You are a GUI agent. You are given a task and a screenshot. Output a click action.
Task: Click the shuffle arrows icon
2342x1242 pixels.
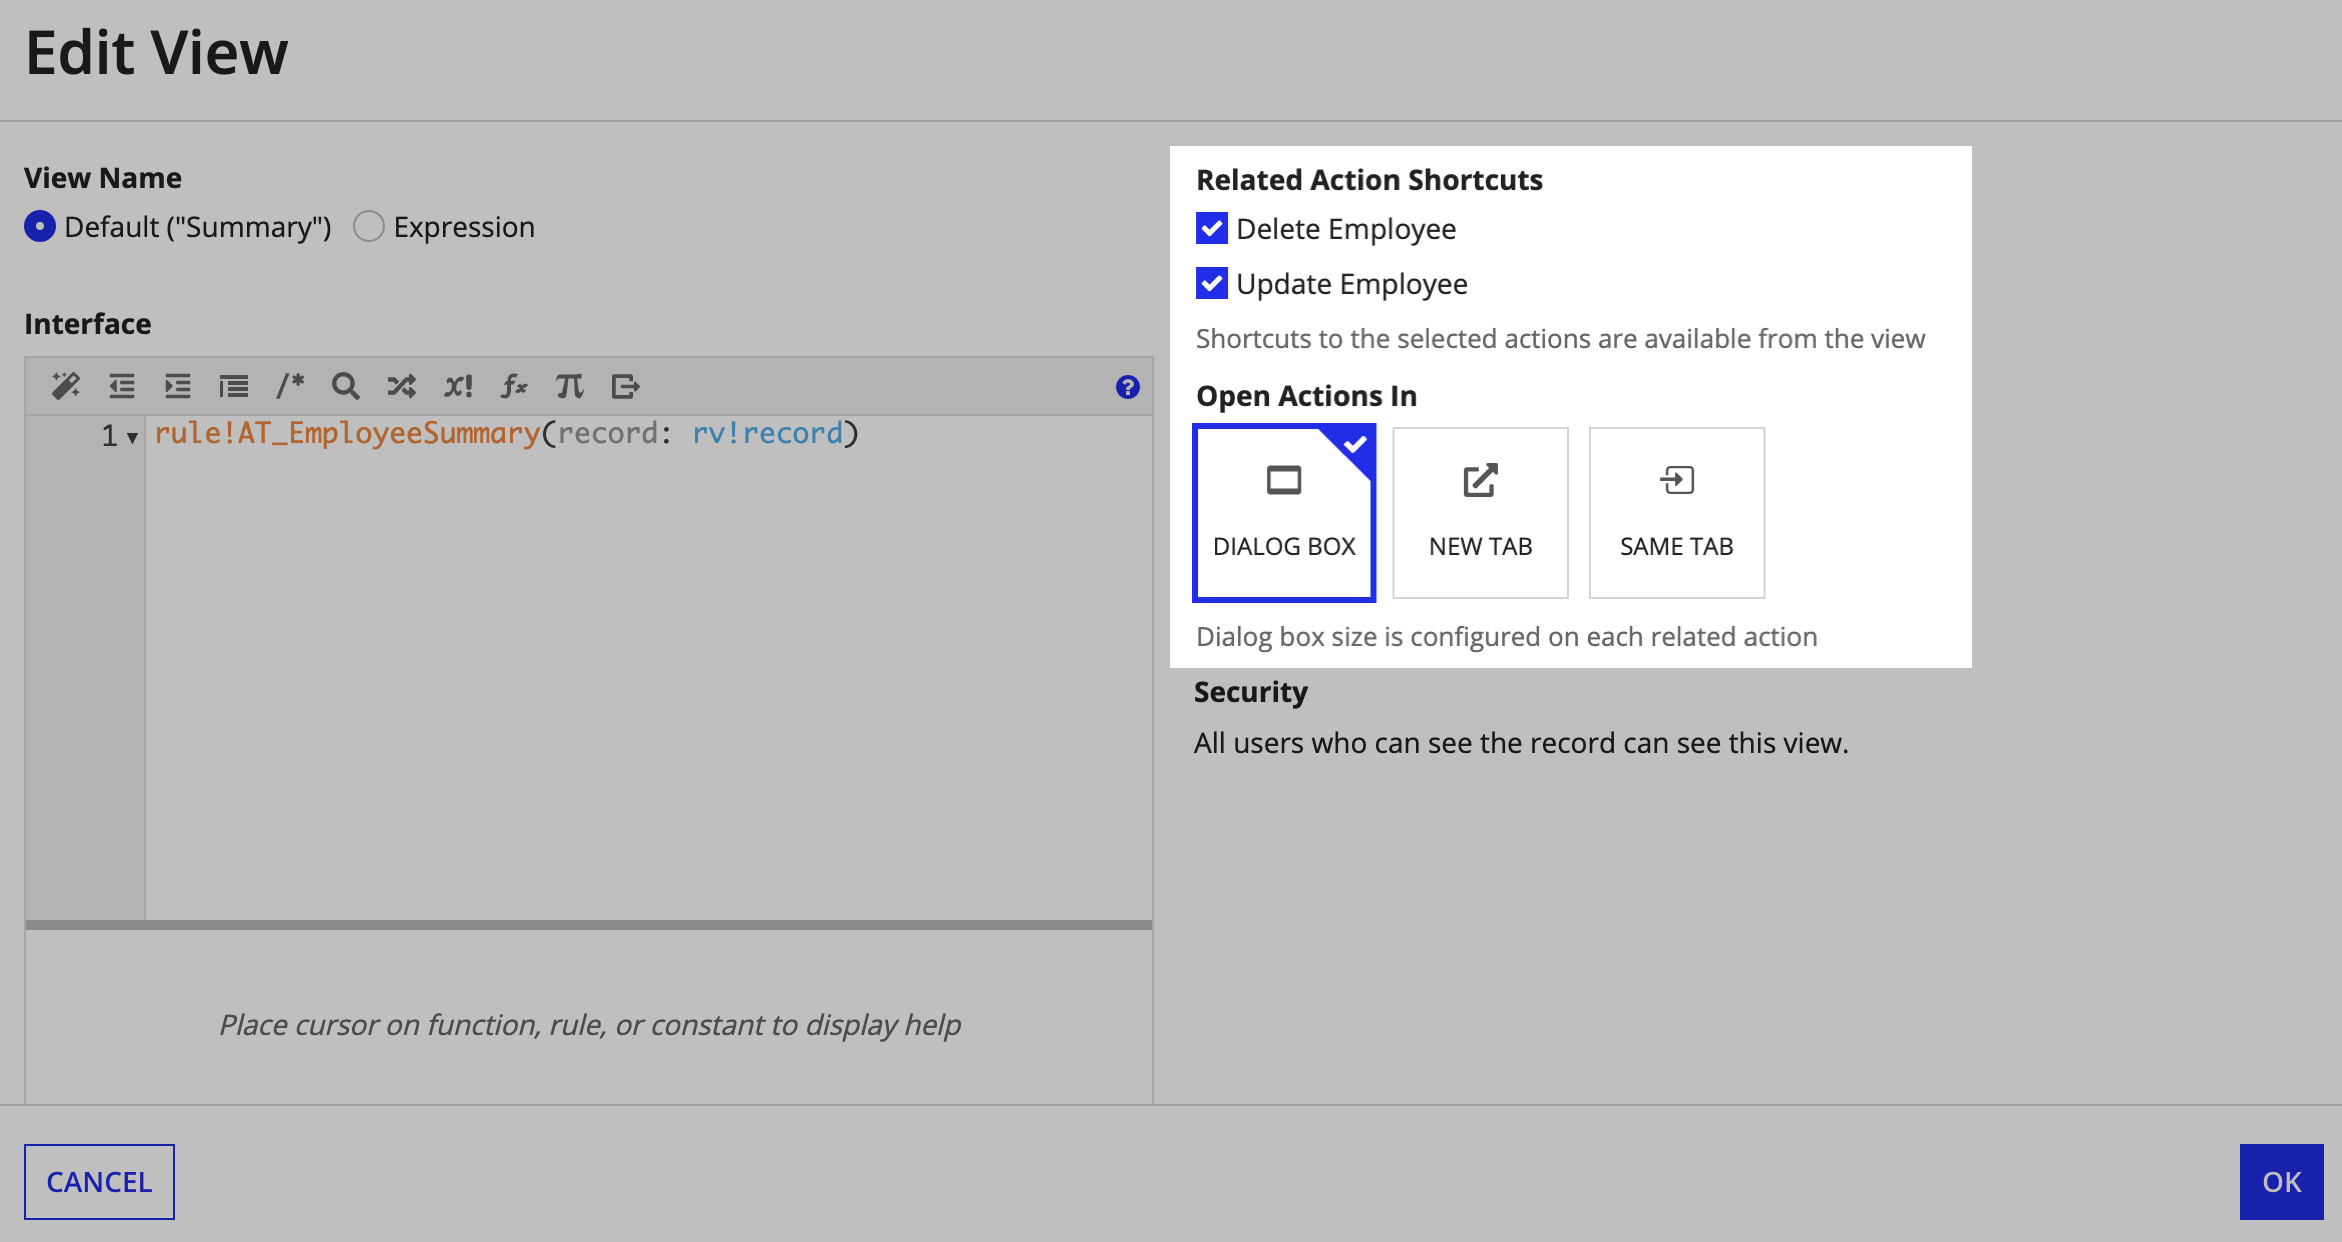click(402, 386)
